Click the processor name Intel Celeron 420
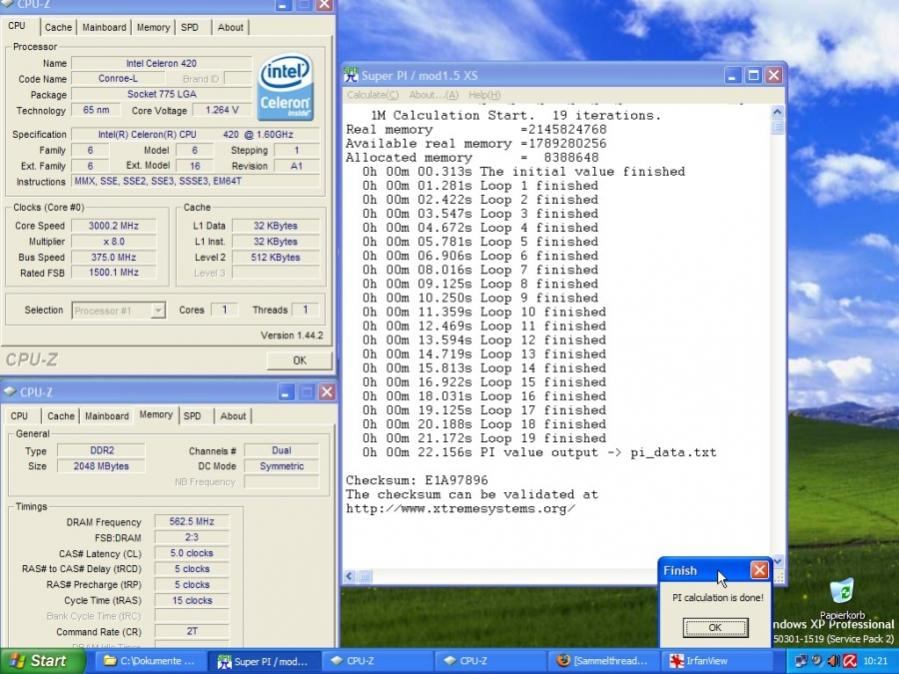The height and width of the screenshot is (674, 899). coord(161,63)
